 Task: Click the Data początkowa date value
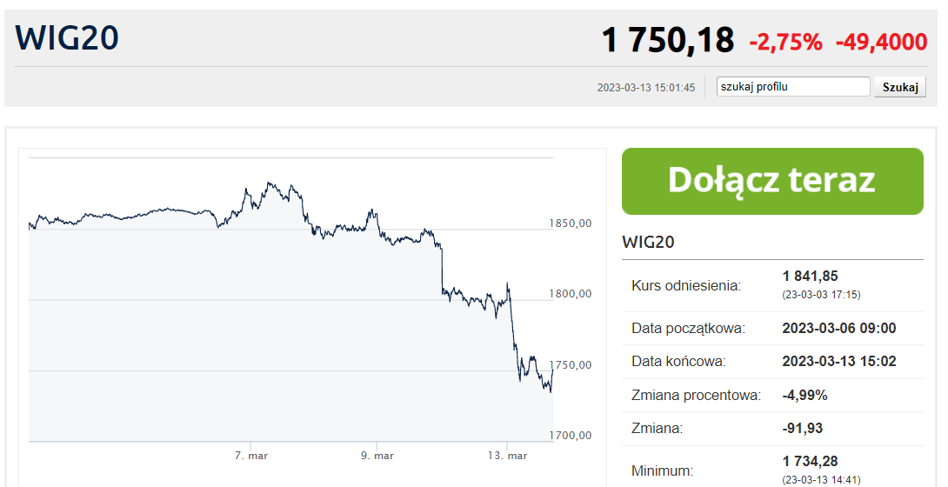coord(838,328)
